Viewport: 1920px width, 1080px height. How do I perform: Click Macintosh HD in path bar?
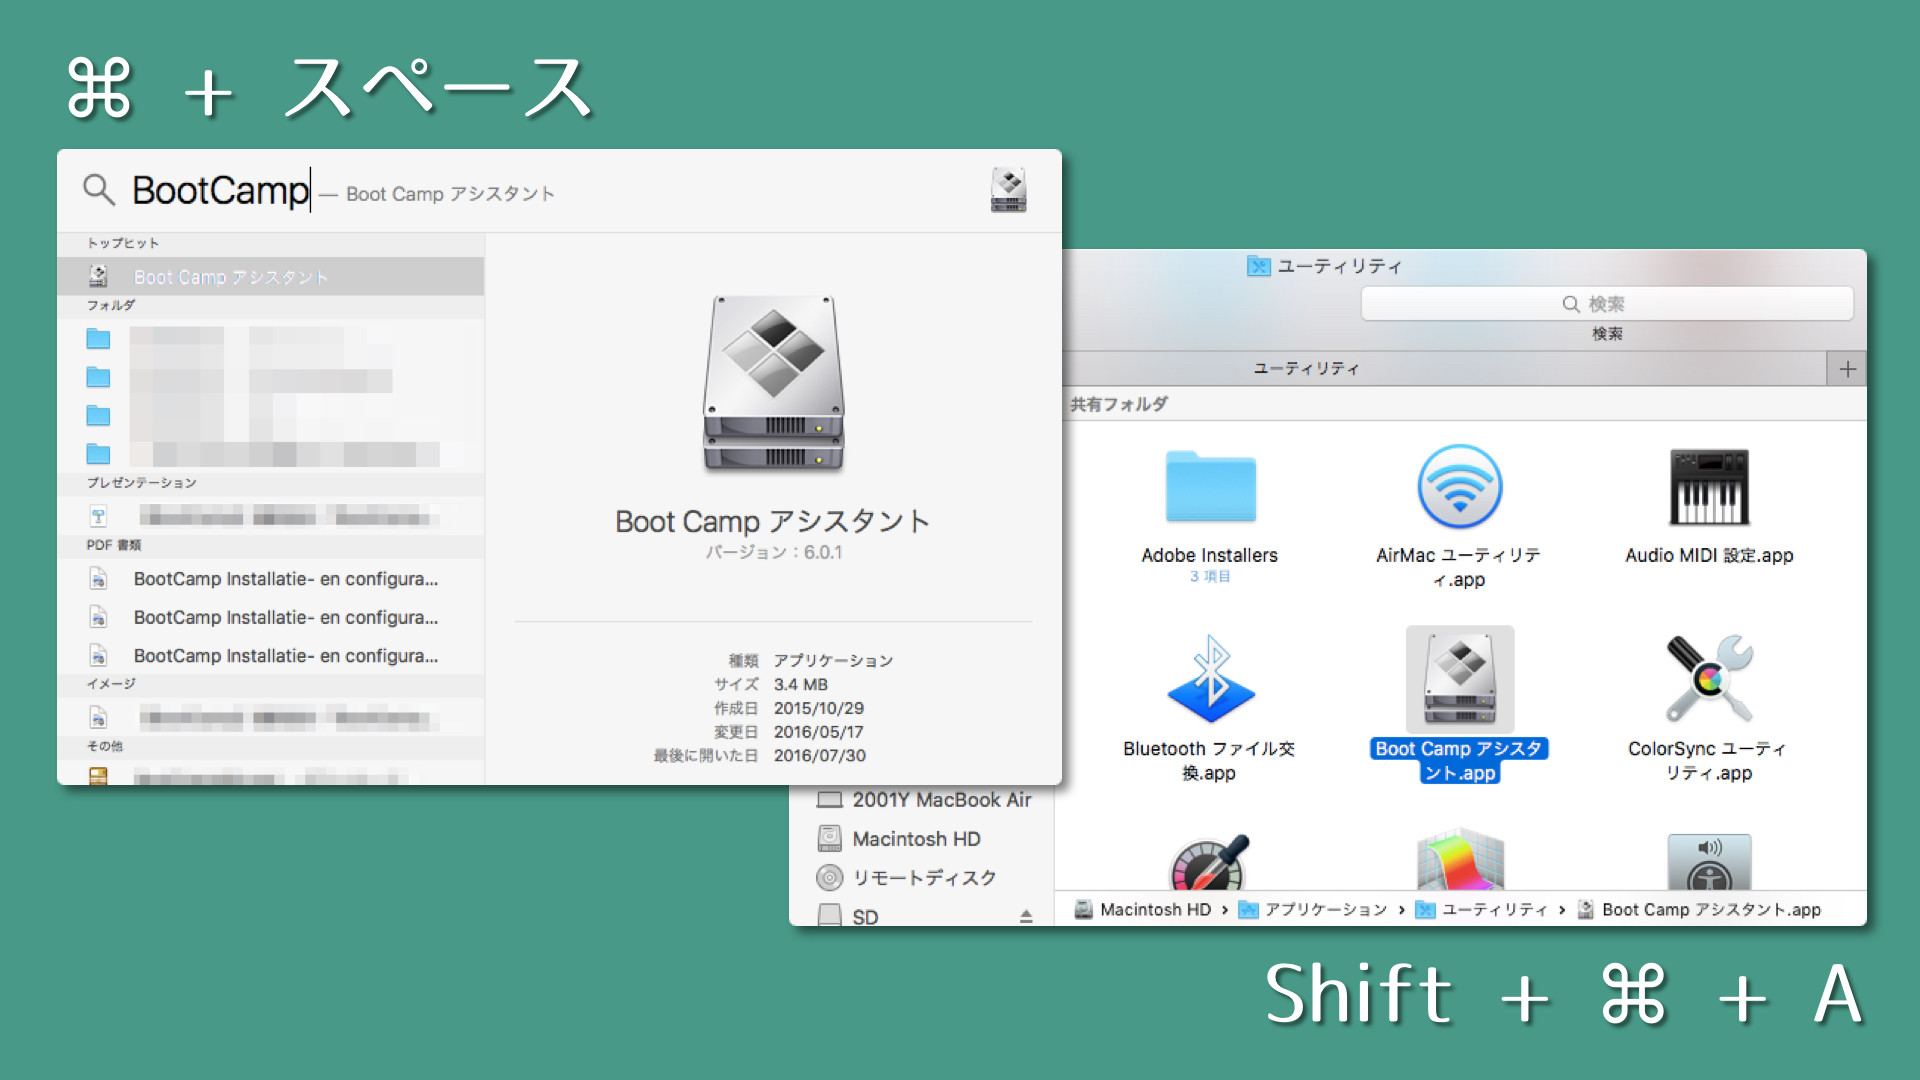pyautogui.click(x=1143, y=909)
